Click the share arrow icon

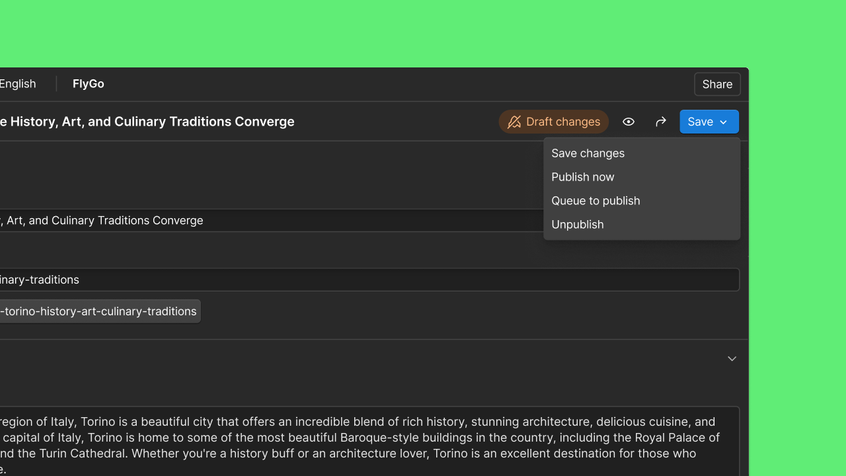click(x=660, y=122)
